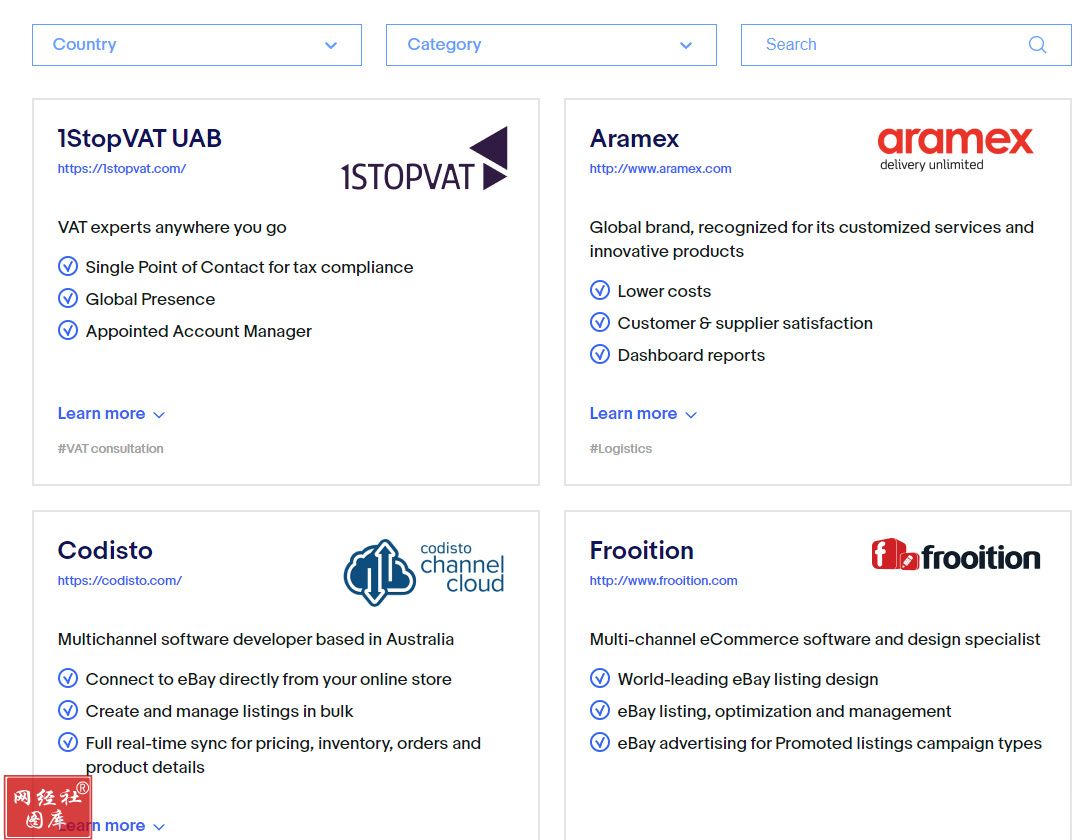This screenshot has height=840, width=1086.
Task: Click checkmark icon beside Single Point of Contact
Action: (x=68, y=266)
